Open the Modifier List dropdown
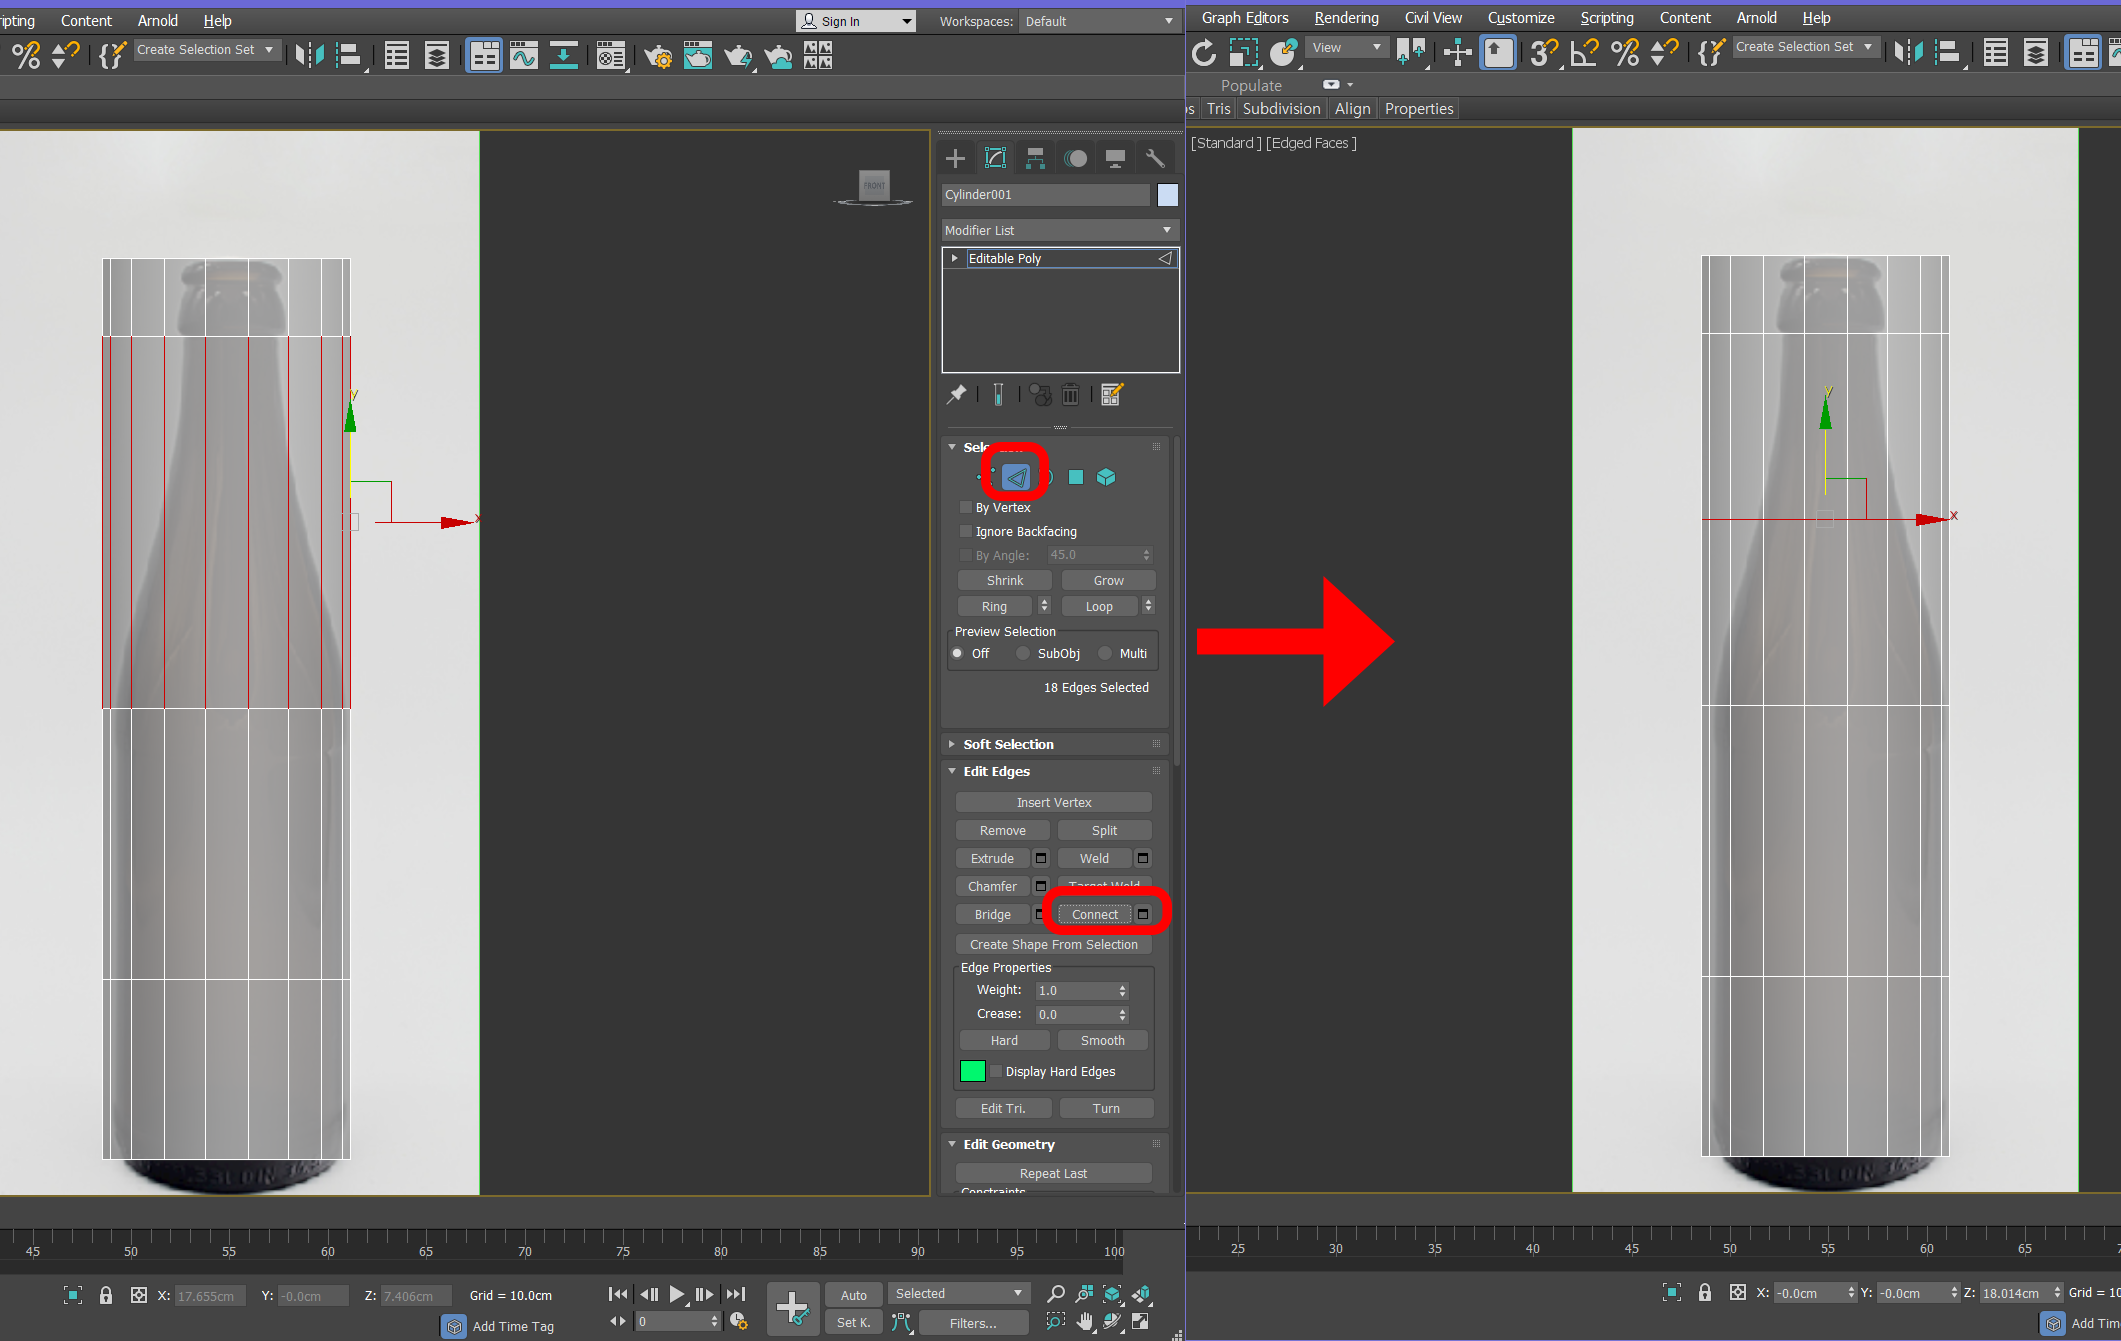Screen dimensions: 2121x1341 (x=1059, y=231)
